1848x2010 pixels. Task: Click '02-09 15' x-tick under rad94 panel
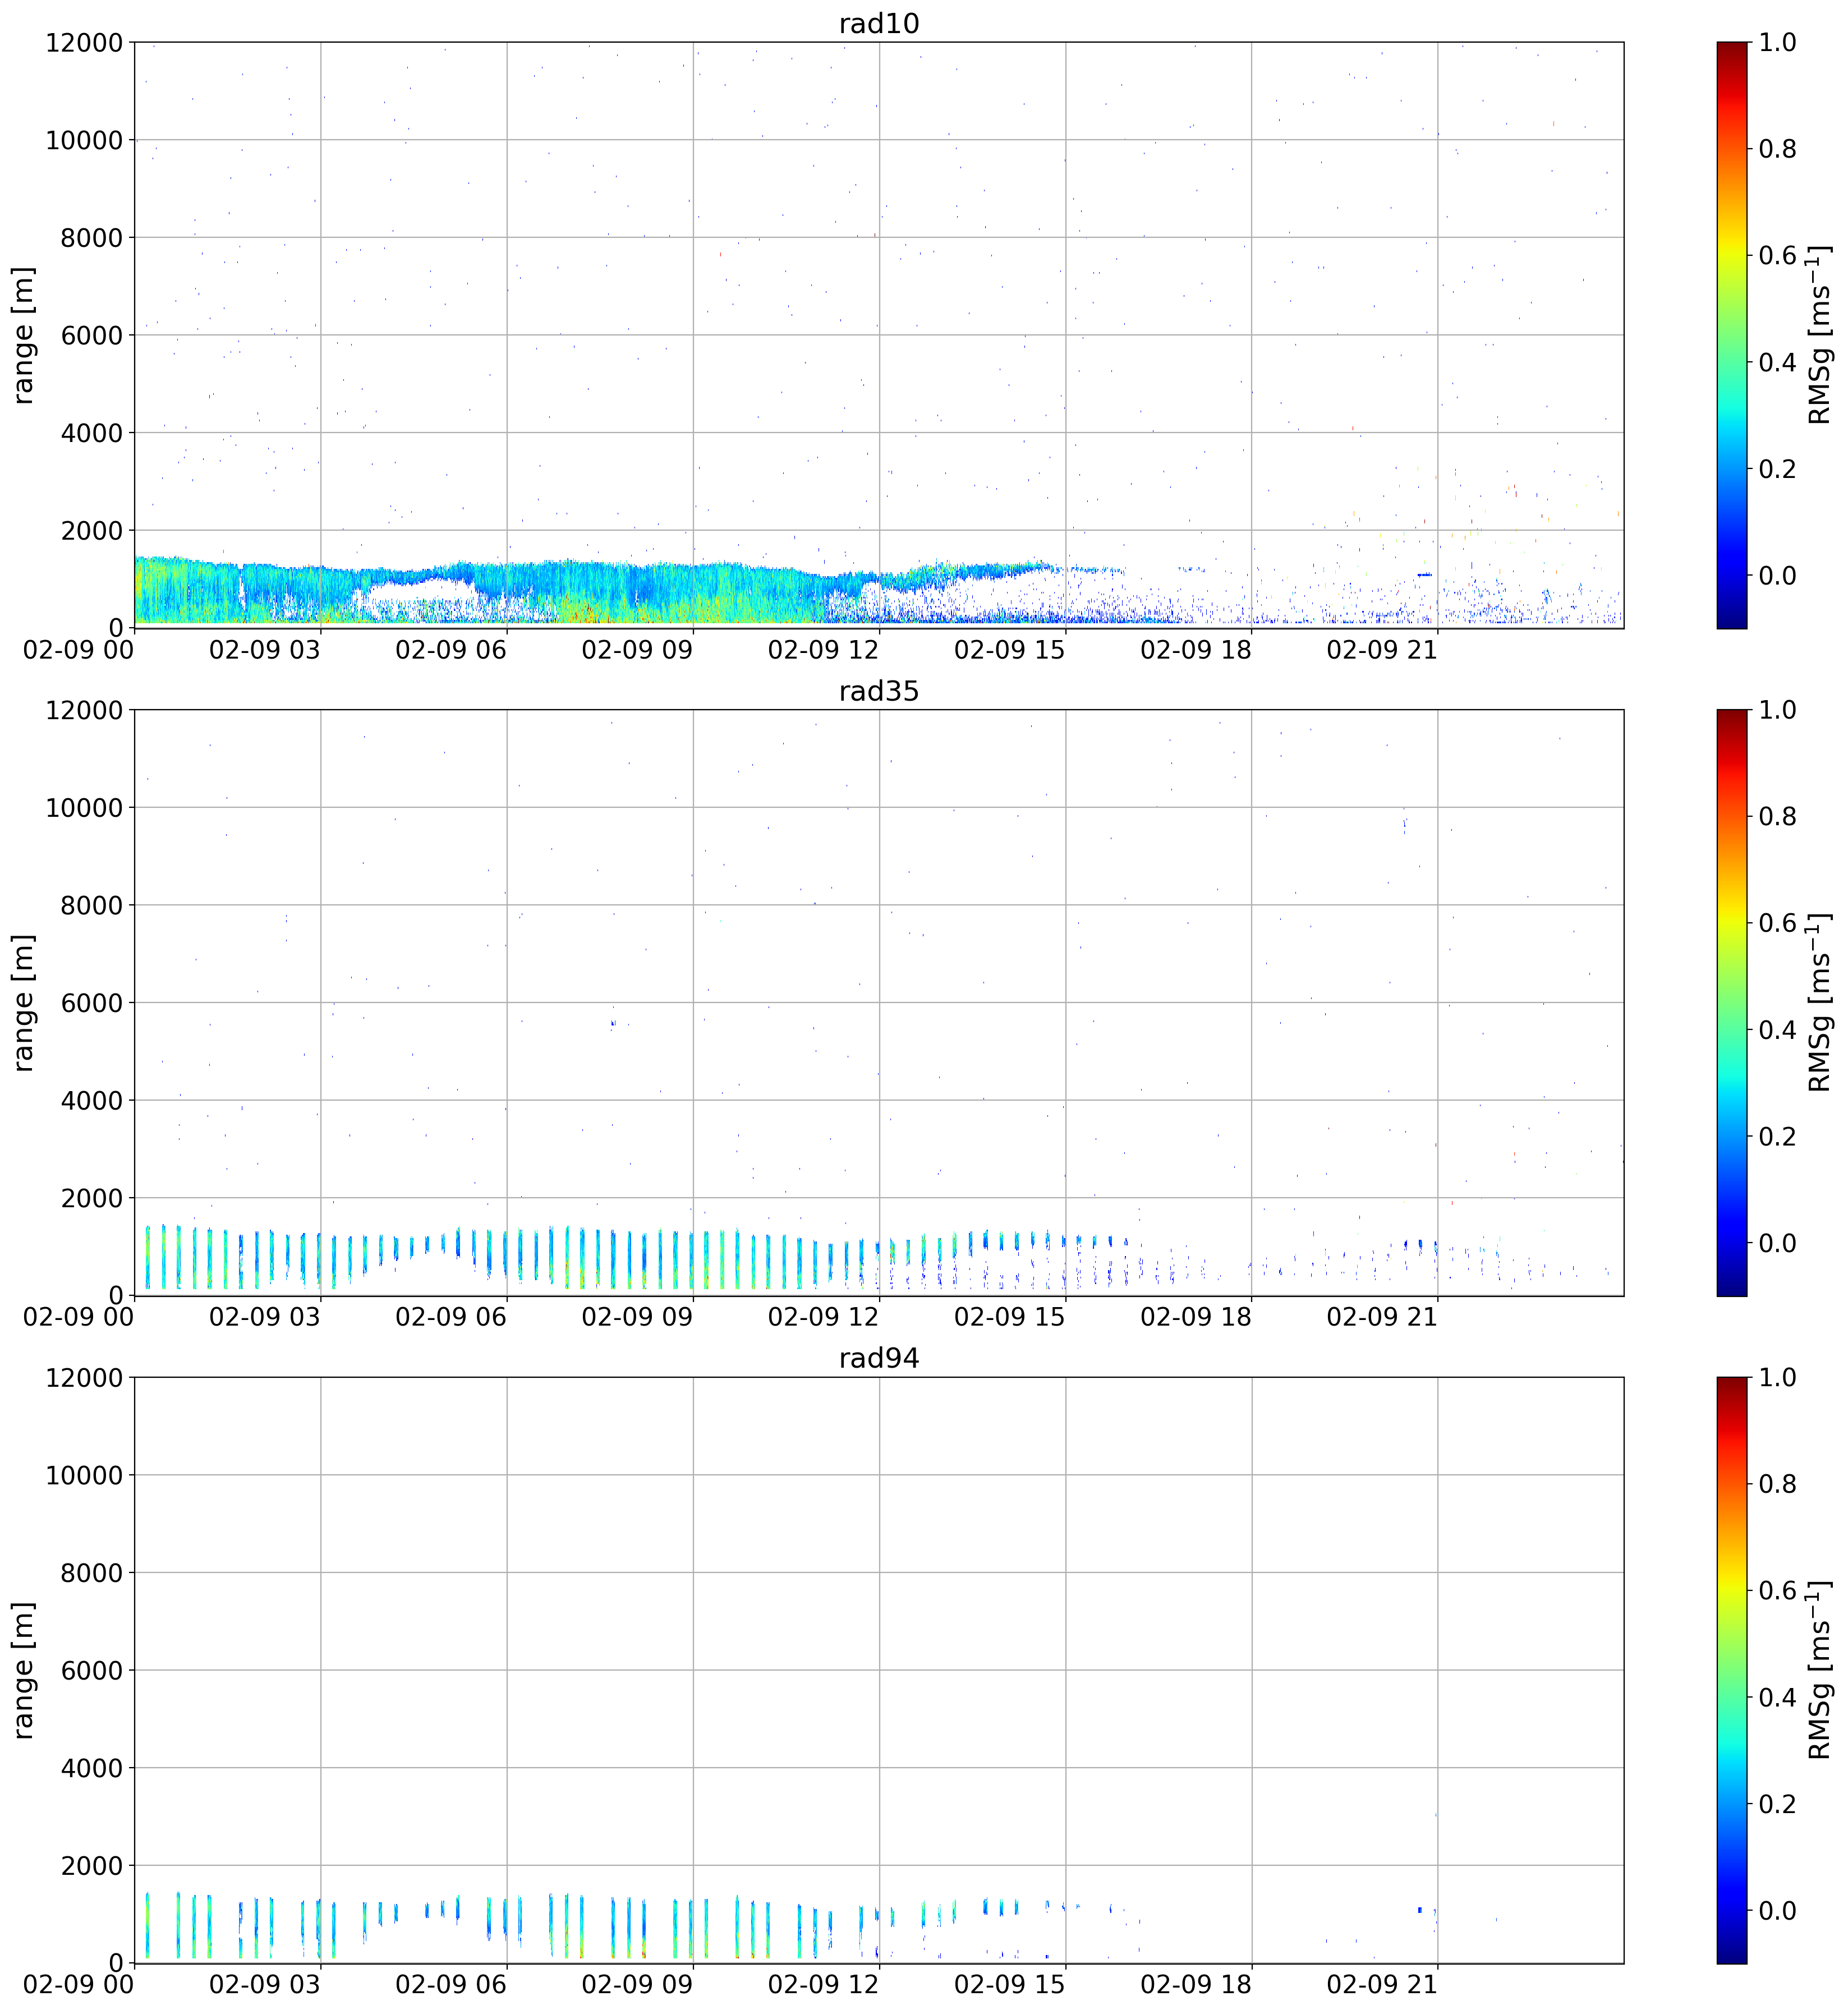click(1010, 1985)
